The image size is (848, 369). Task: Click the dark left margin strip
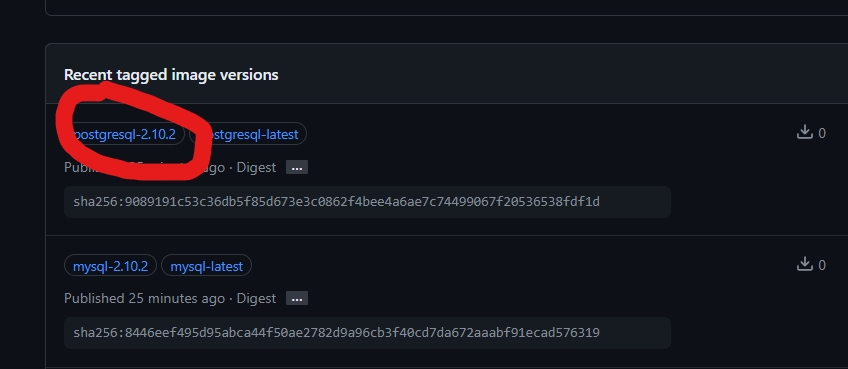coord(22,184)
